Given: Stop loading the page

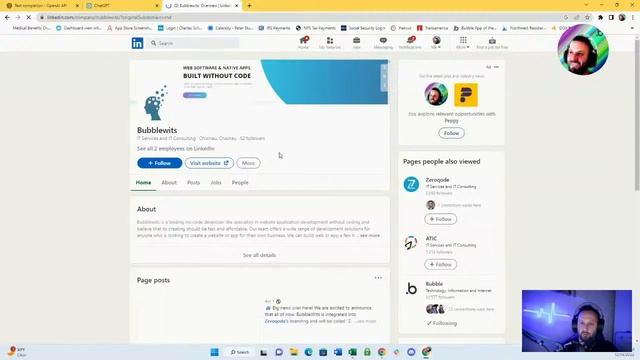Looking at the screenshot, I should point(29,17).
